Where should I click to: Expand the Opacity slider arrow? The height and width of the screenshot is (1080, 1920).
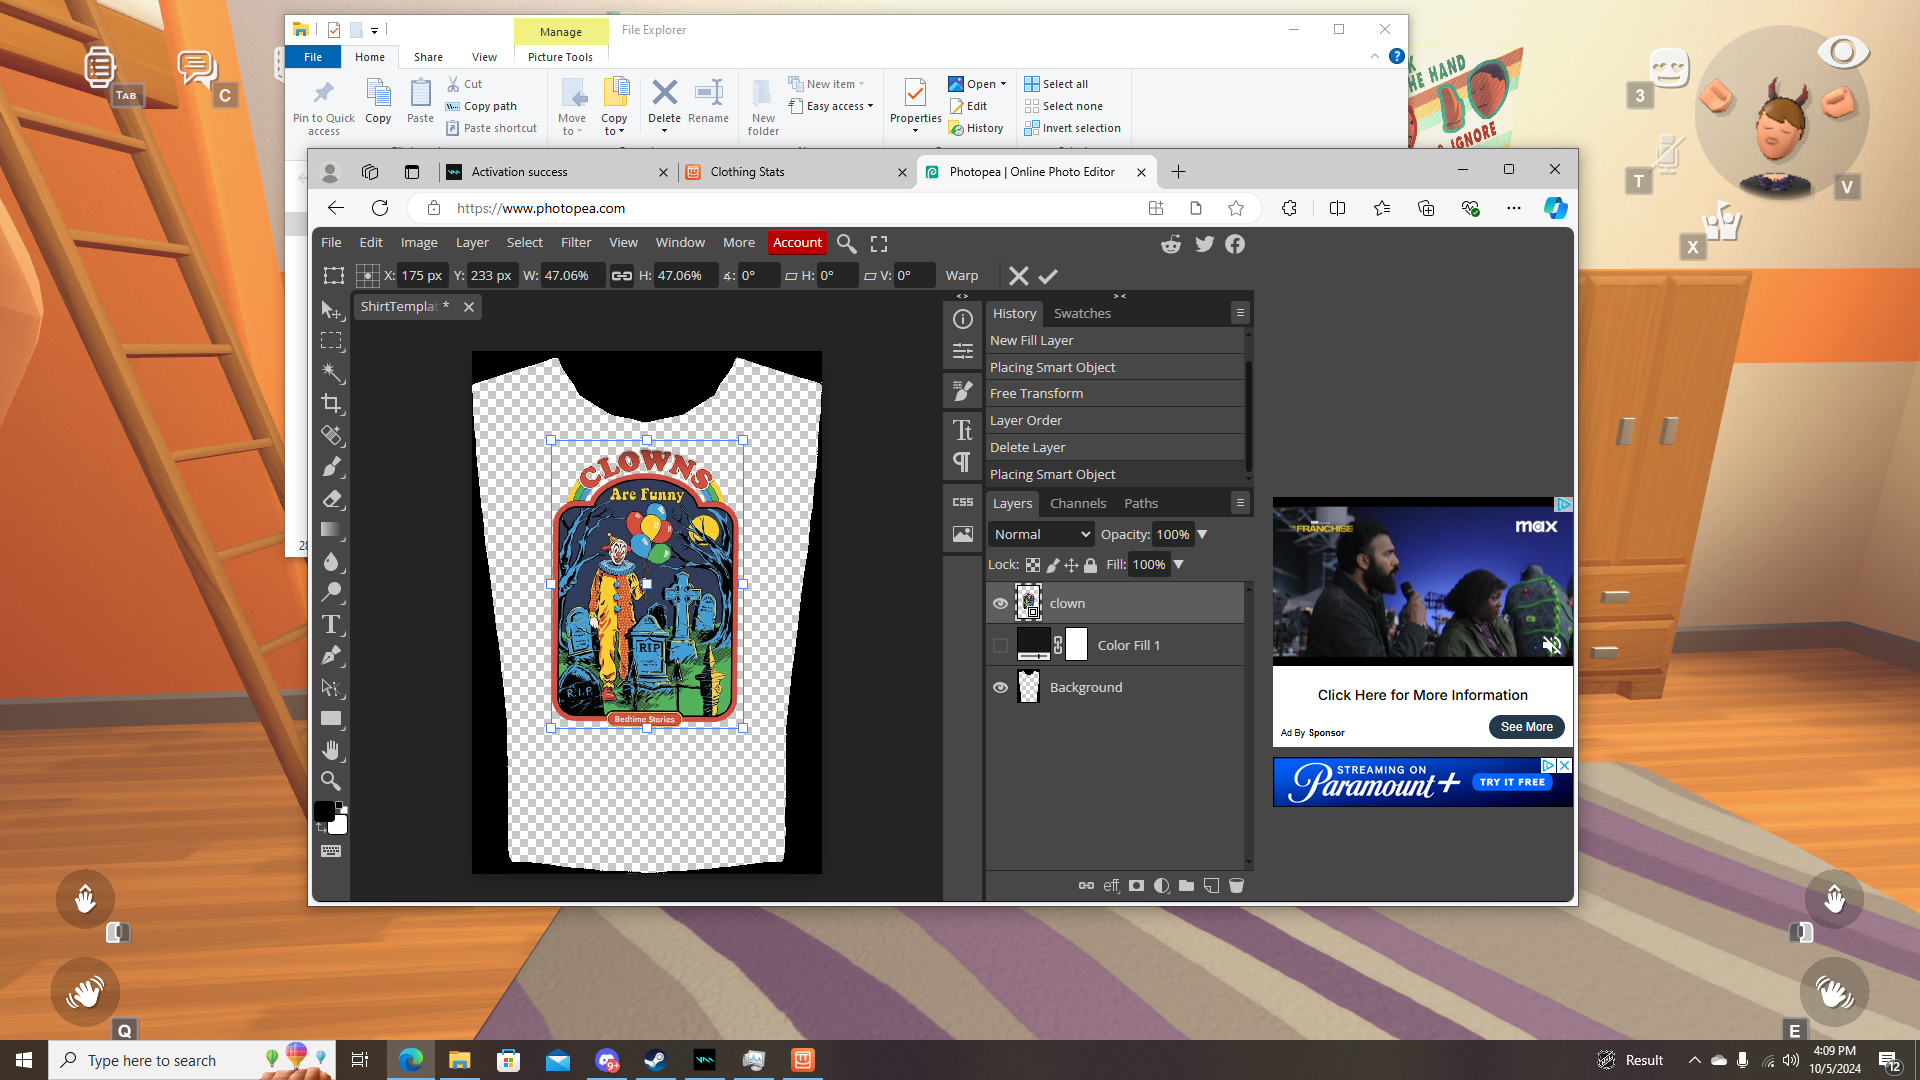click(1203, 535)
